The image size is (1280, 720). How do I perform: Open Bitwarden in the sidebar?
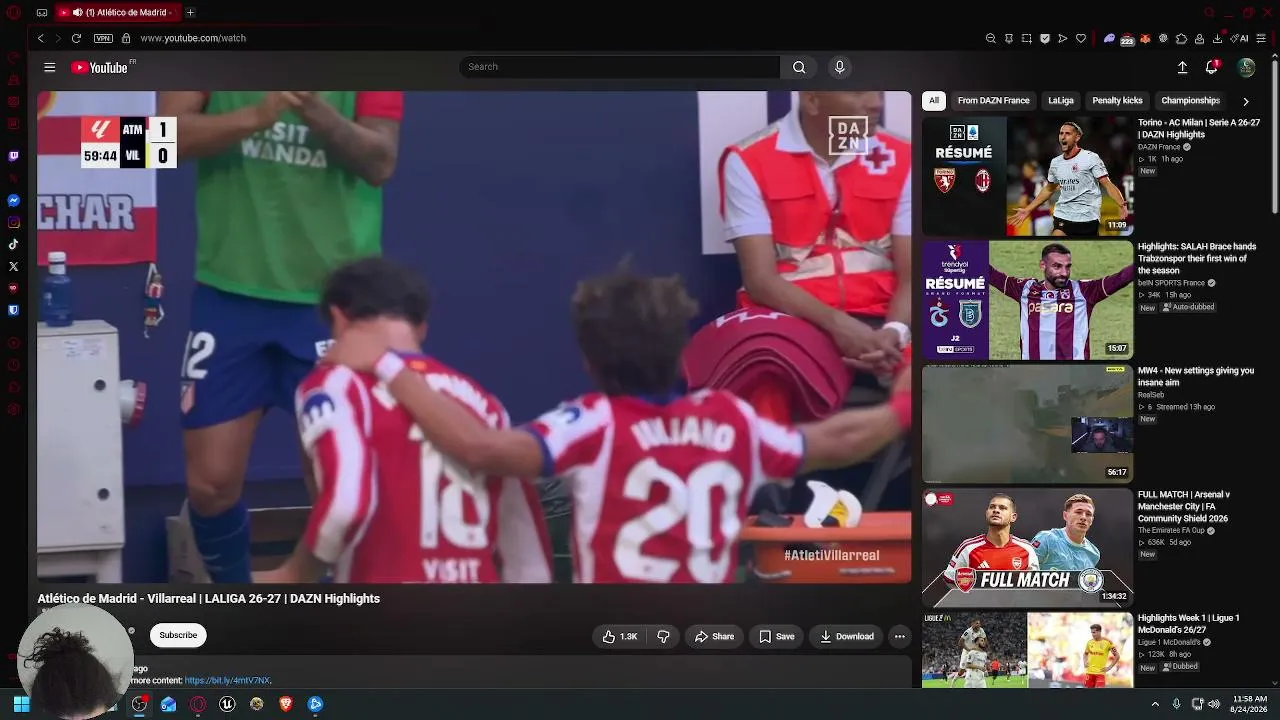(x=13, y=310)
